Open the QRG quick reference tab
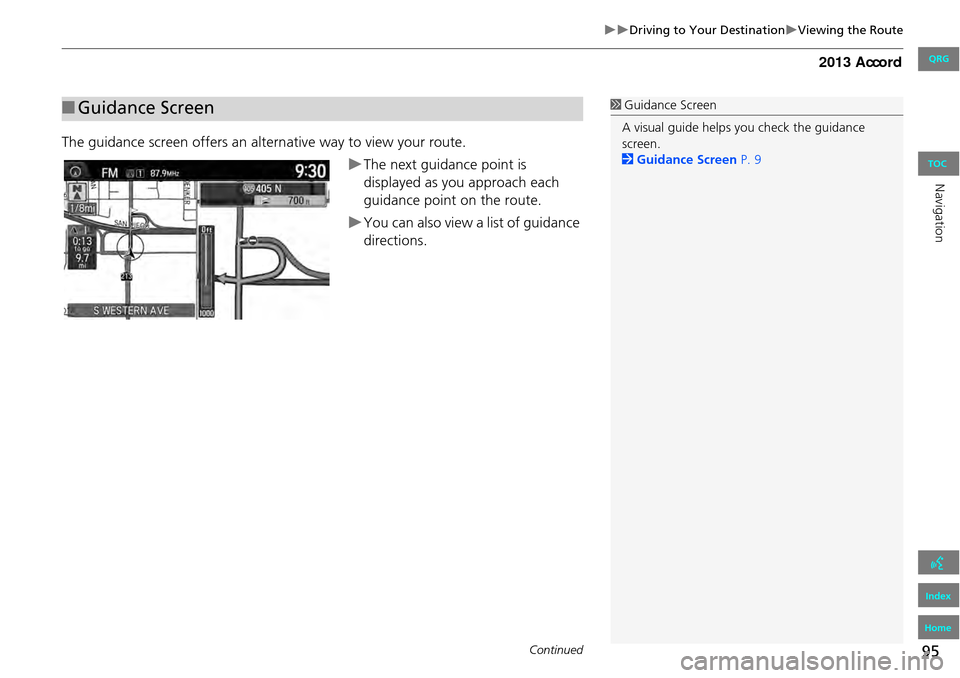The image size is (960, 678). pos(938,59)
